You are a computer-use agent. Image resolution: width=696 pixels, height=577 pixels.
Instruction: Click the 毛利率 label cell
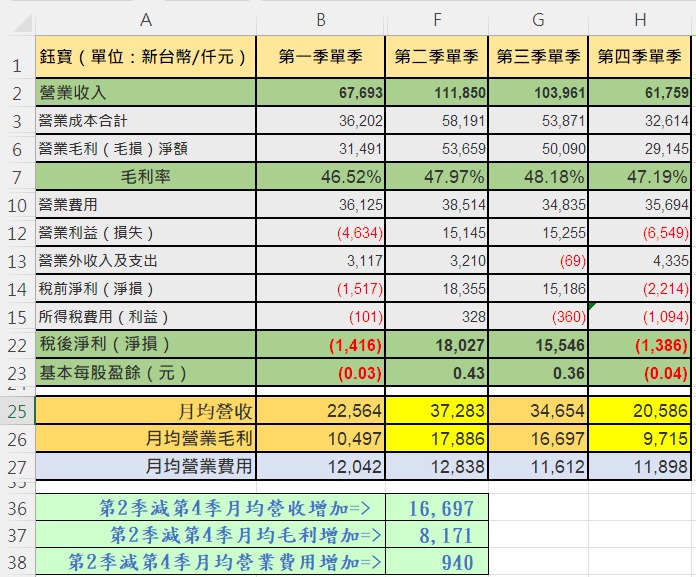[x=146, y=177]
